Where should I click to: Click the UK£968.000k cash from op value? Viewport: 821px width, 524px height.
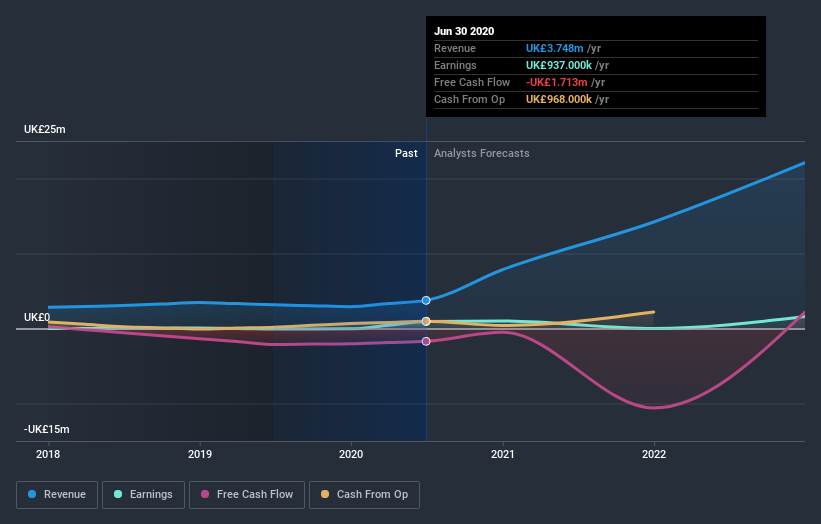559,99
